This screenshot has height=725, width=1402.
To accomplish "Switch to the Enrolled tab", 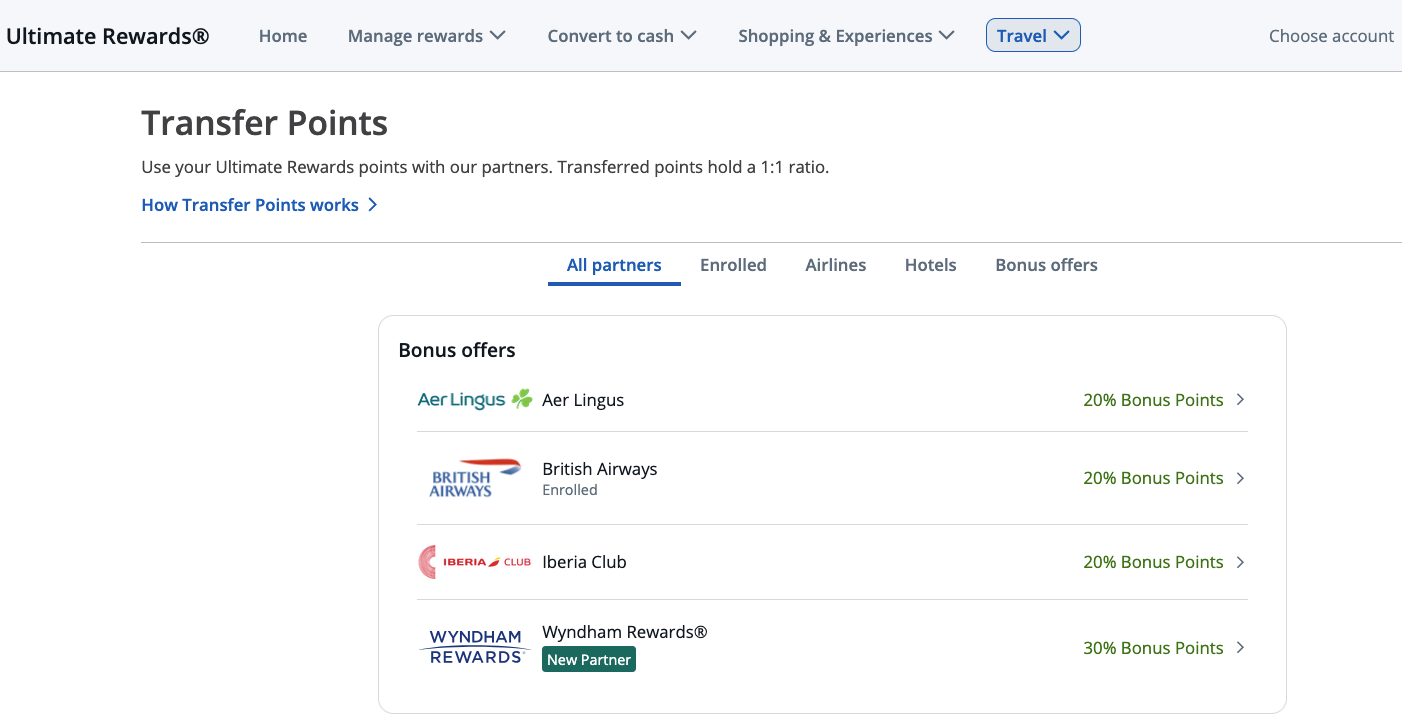I will 733,264.
